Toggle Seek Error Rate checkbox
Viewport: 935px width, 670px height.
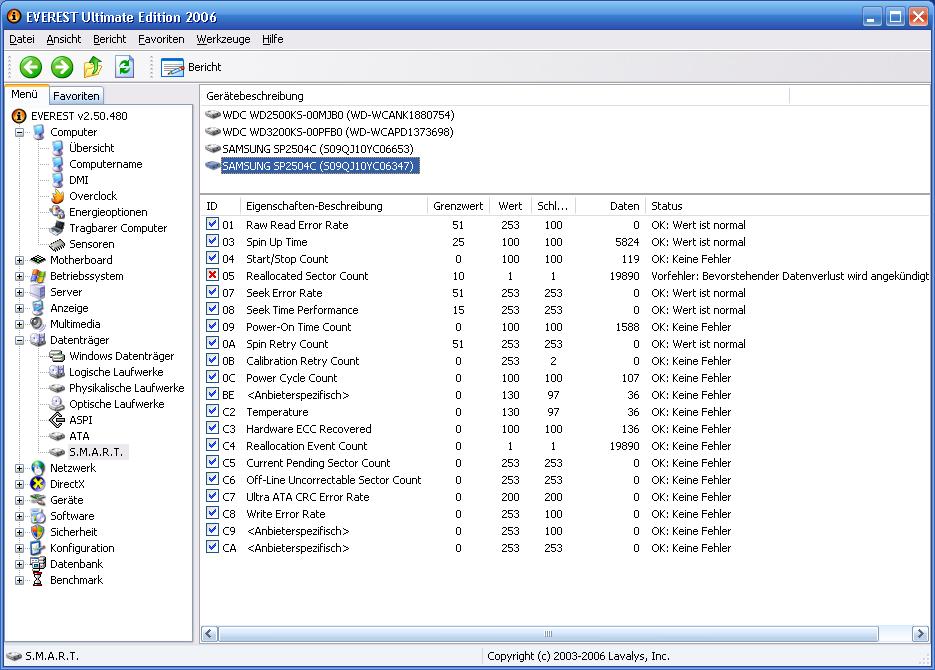212,292
